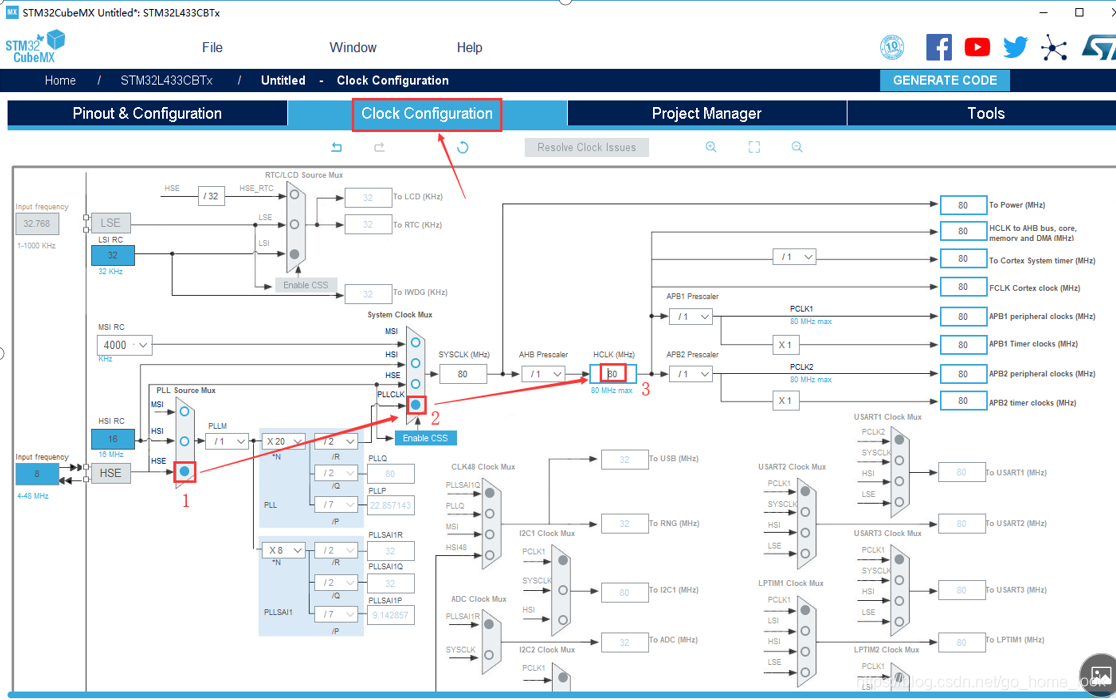Zoom out of the clock diagram
Viewport: 1116px width, 700px height.
[x=797, y=147]
